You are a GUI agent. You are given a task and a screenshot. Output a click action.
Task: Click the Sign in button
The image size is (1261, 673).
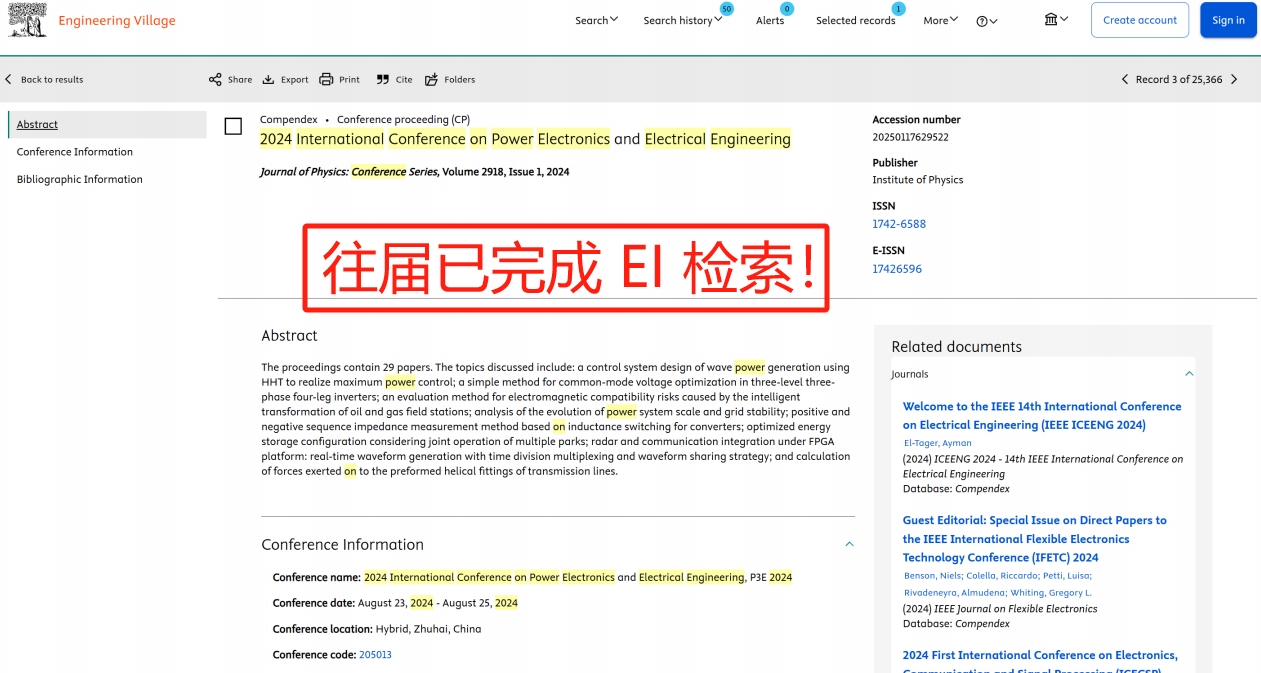(1228, 20)
